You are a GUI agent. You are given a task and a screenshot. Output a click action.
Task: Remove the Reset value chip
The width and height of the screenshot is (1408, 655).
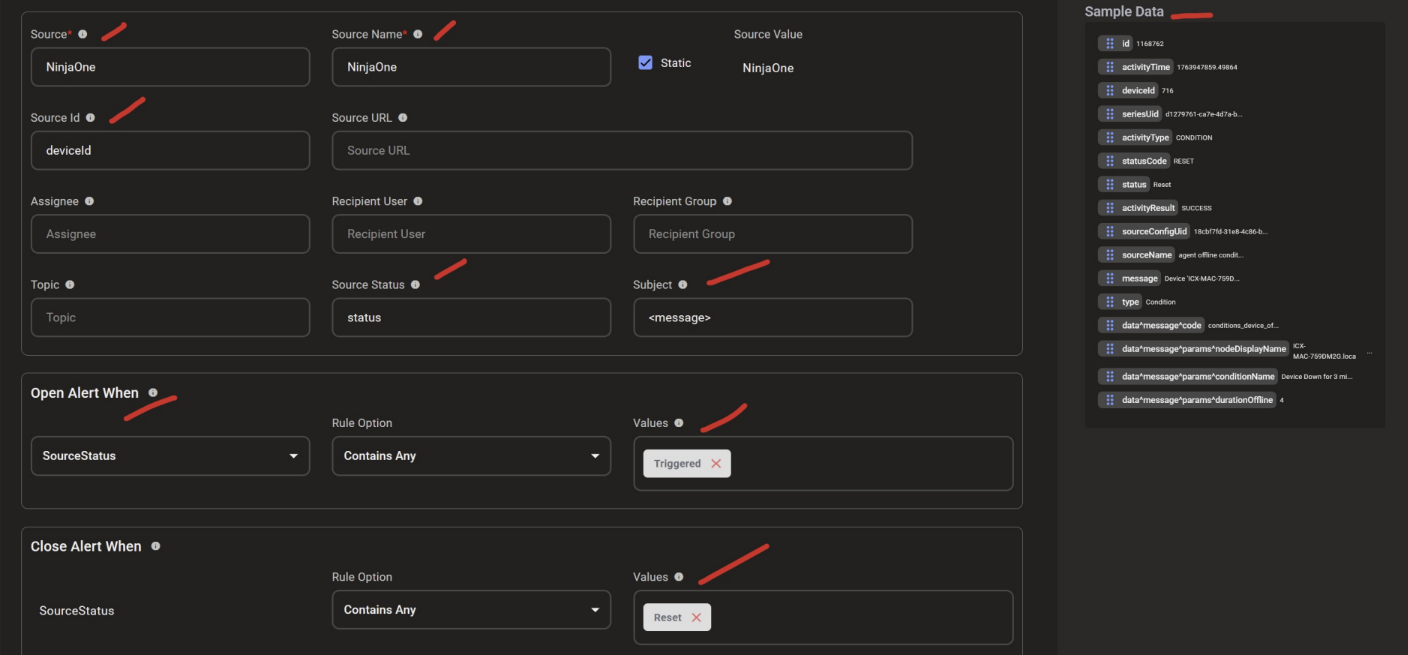pos(696,618)
